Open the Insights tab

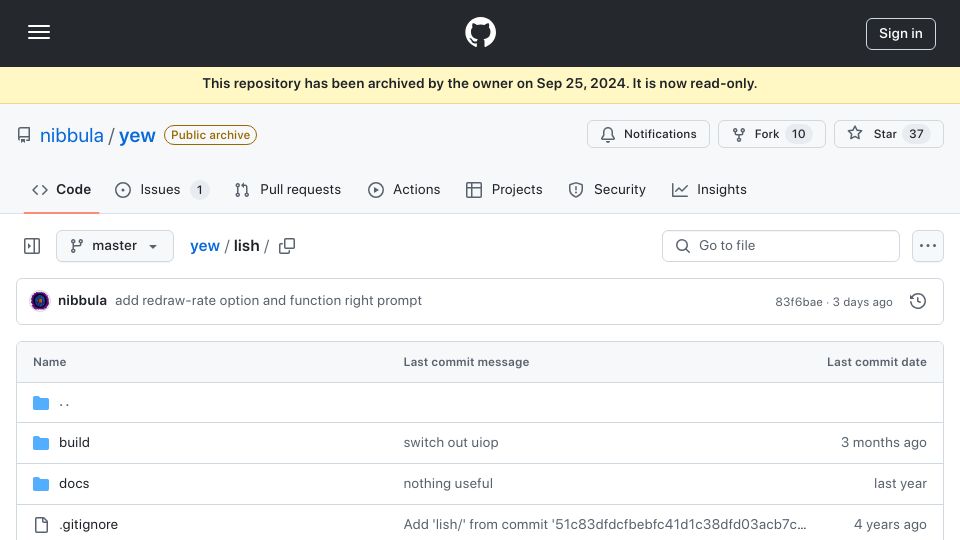[x=709, y=190]
